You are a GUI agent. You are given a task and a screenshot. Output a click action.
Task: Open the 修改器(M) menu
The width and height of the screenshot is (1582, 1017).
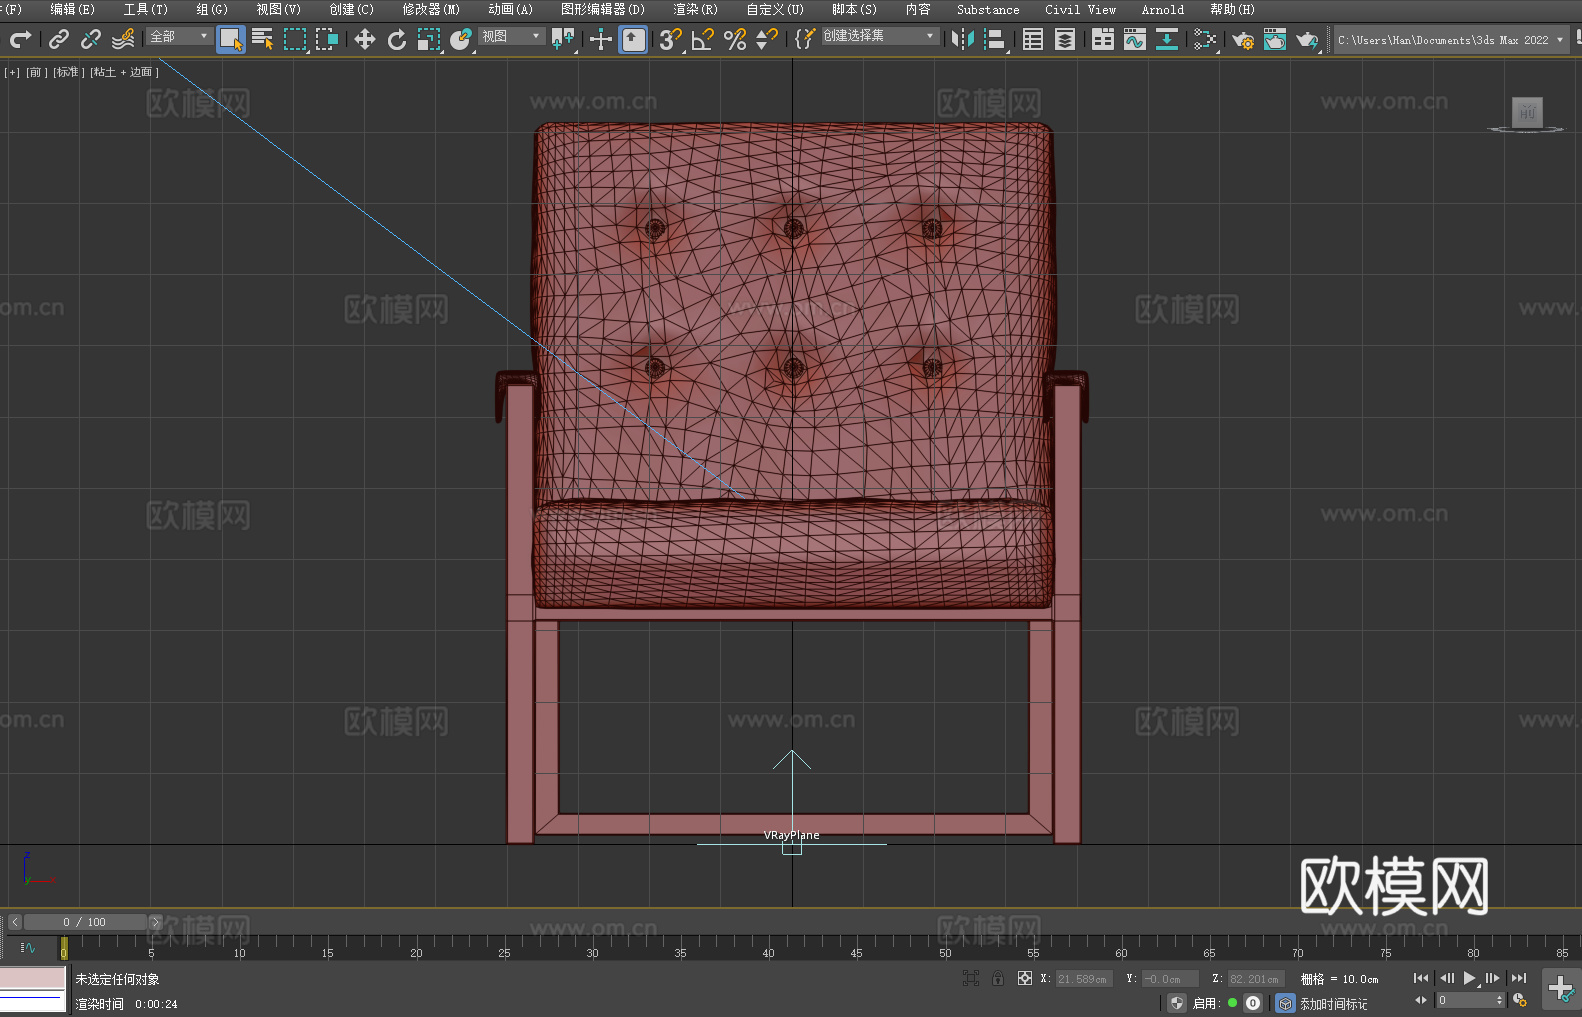(x=431, y=9)
